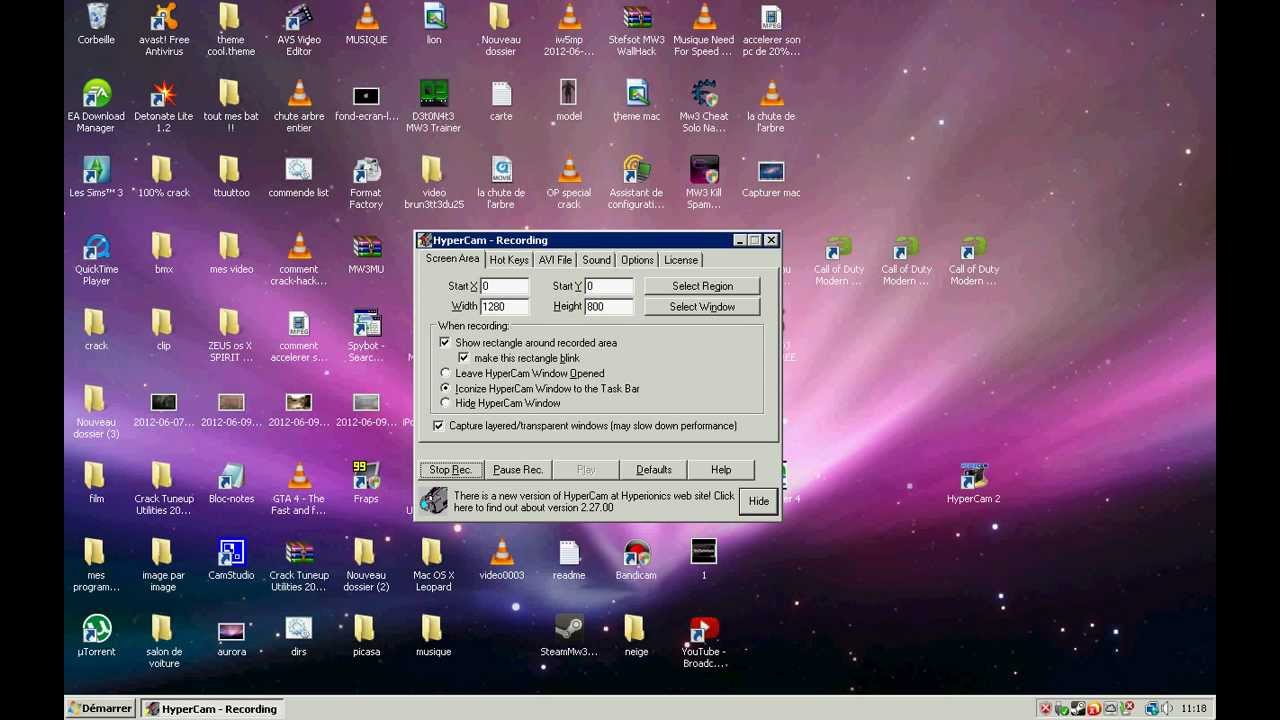
Task: Toggle Capture layered/transparent windows checkbox
Action: [x=439, y=426]
